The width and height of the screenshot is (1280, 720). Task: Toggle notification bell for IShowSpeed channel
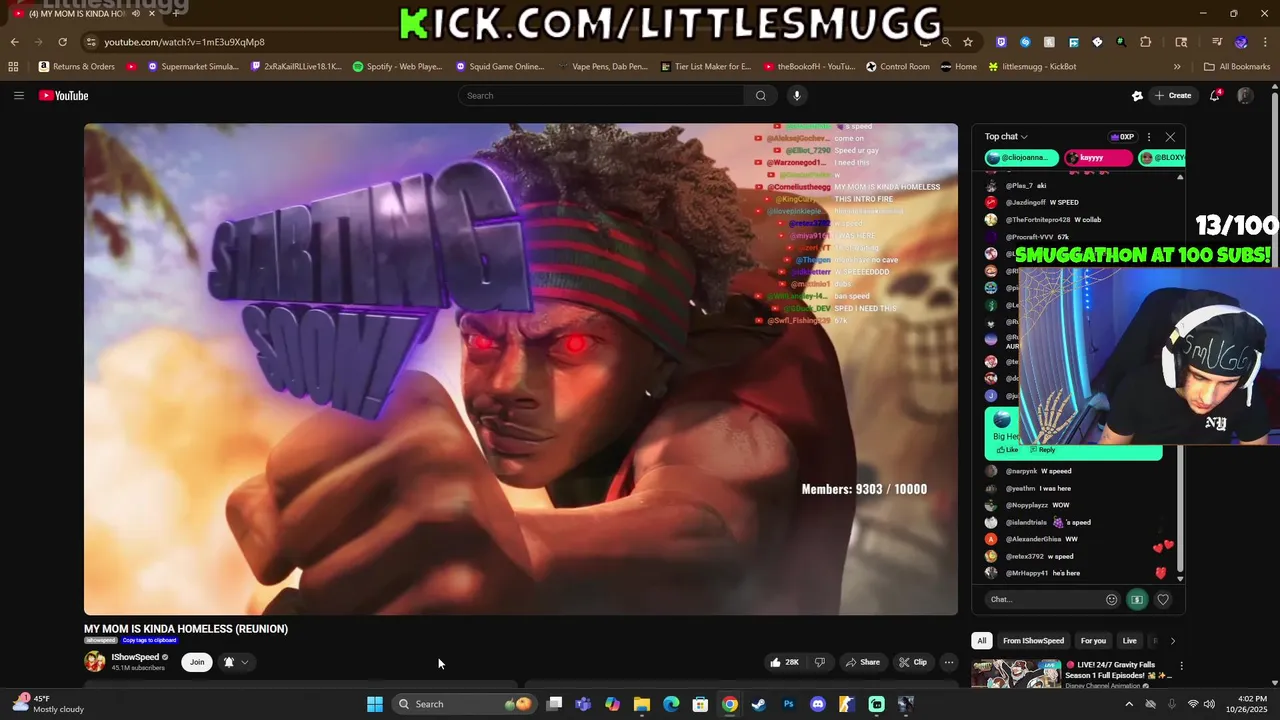pos(236,662)
